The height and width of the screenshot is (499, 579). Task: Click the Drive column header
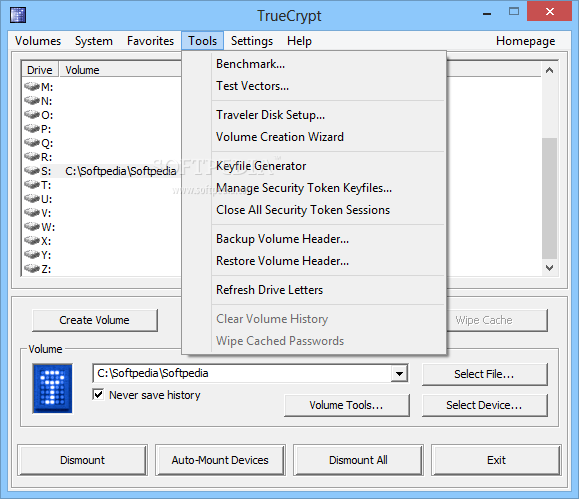coord(40,70)
